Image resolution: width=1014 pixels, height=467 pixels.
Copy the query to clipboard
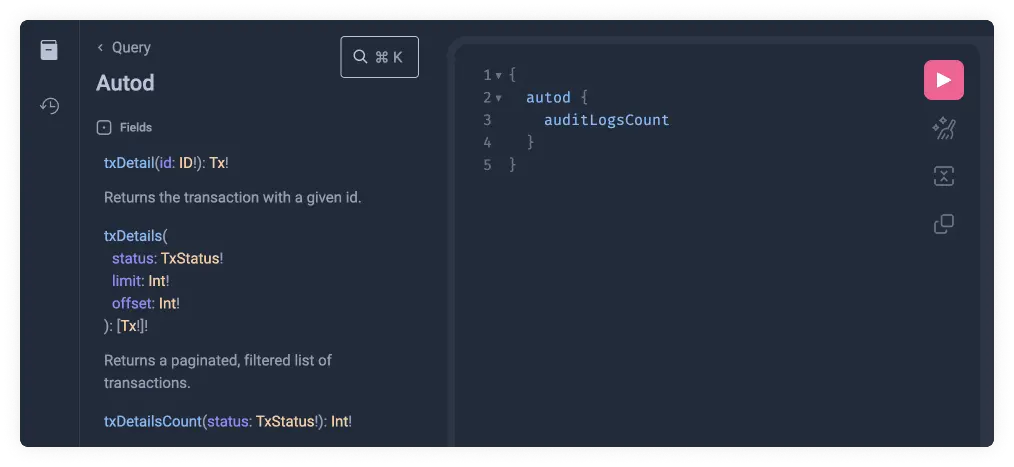943,224
